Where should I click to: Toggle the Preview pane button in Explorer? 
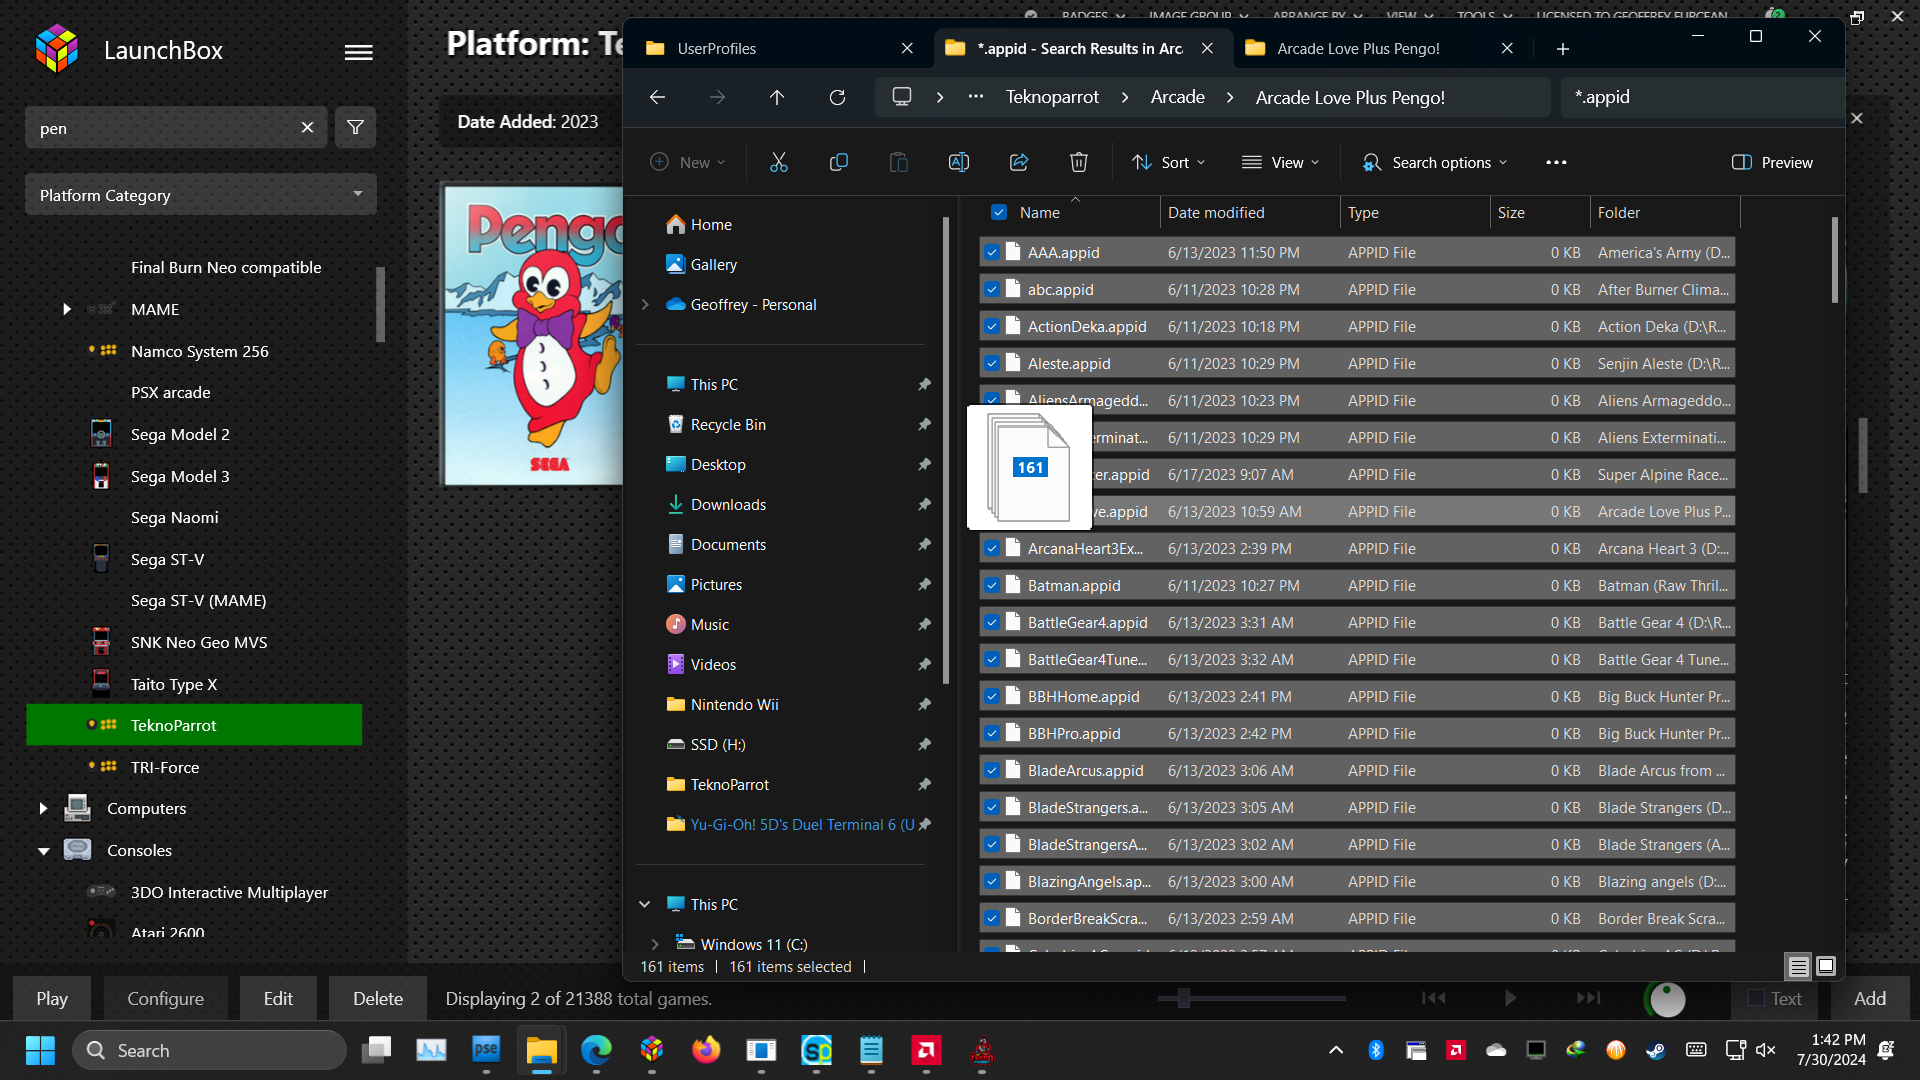(1772, 162)
